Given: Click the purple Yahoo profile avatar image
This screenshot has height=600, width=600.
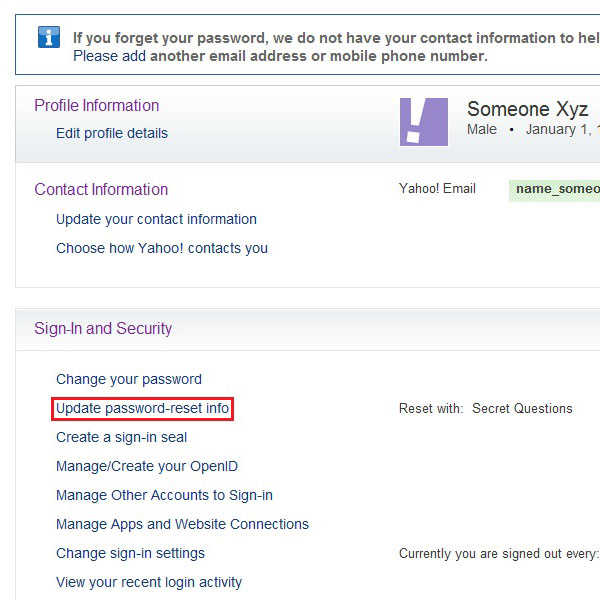Looking at the screenshot, I should point(424,122).
